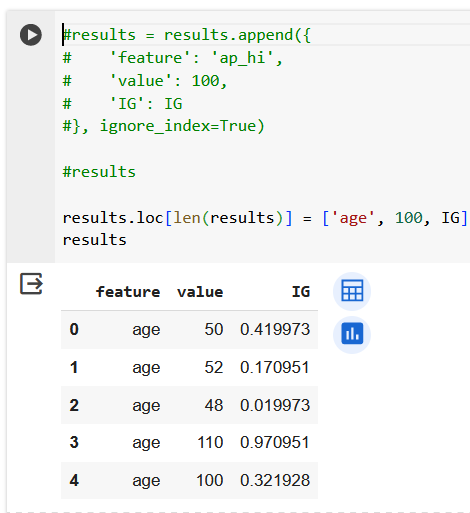
Task: Click the 'value' column header
Action: [x=200, y=292]
